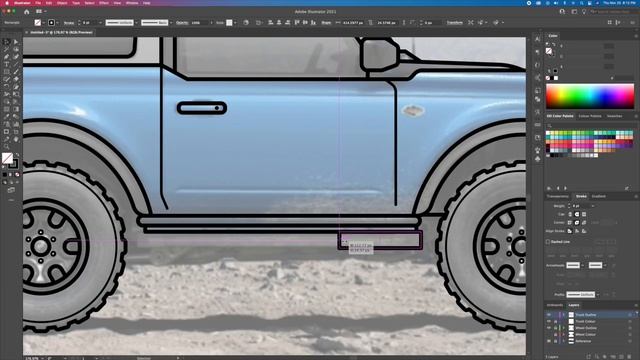Delete selection via Layers panel trash icon
Viewport: 640px width, 360px height.
(x=629, y=356)
